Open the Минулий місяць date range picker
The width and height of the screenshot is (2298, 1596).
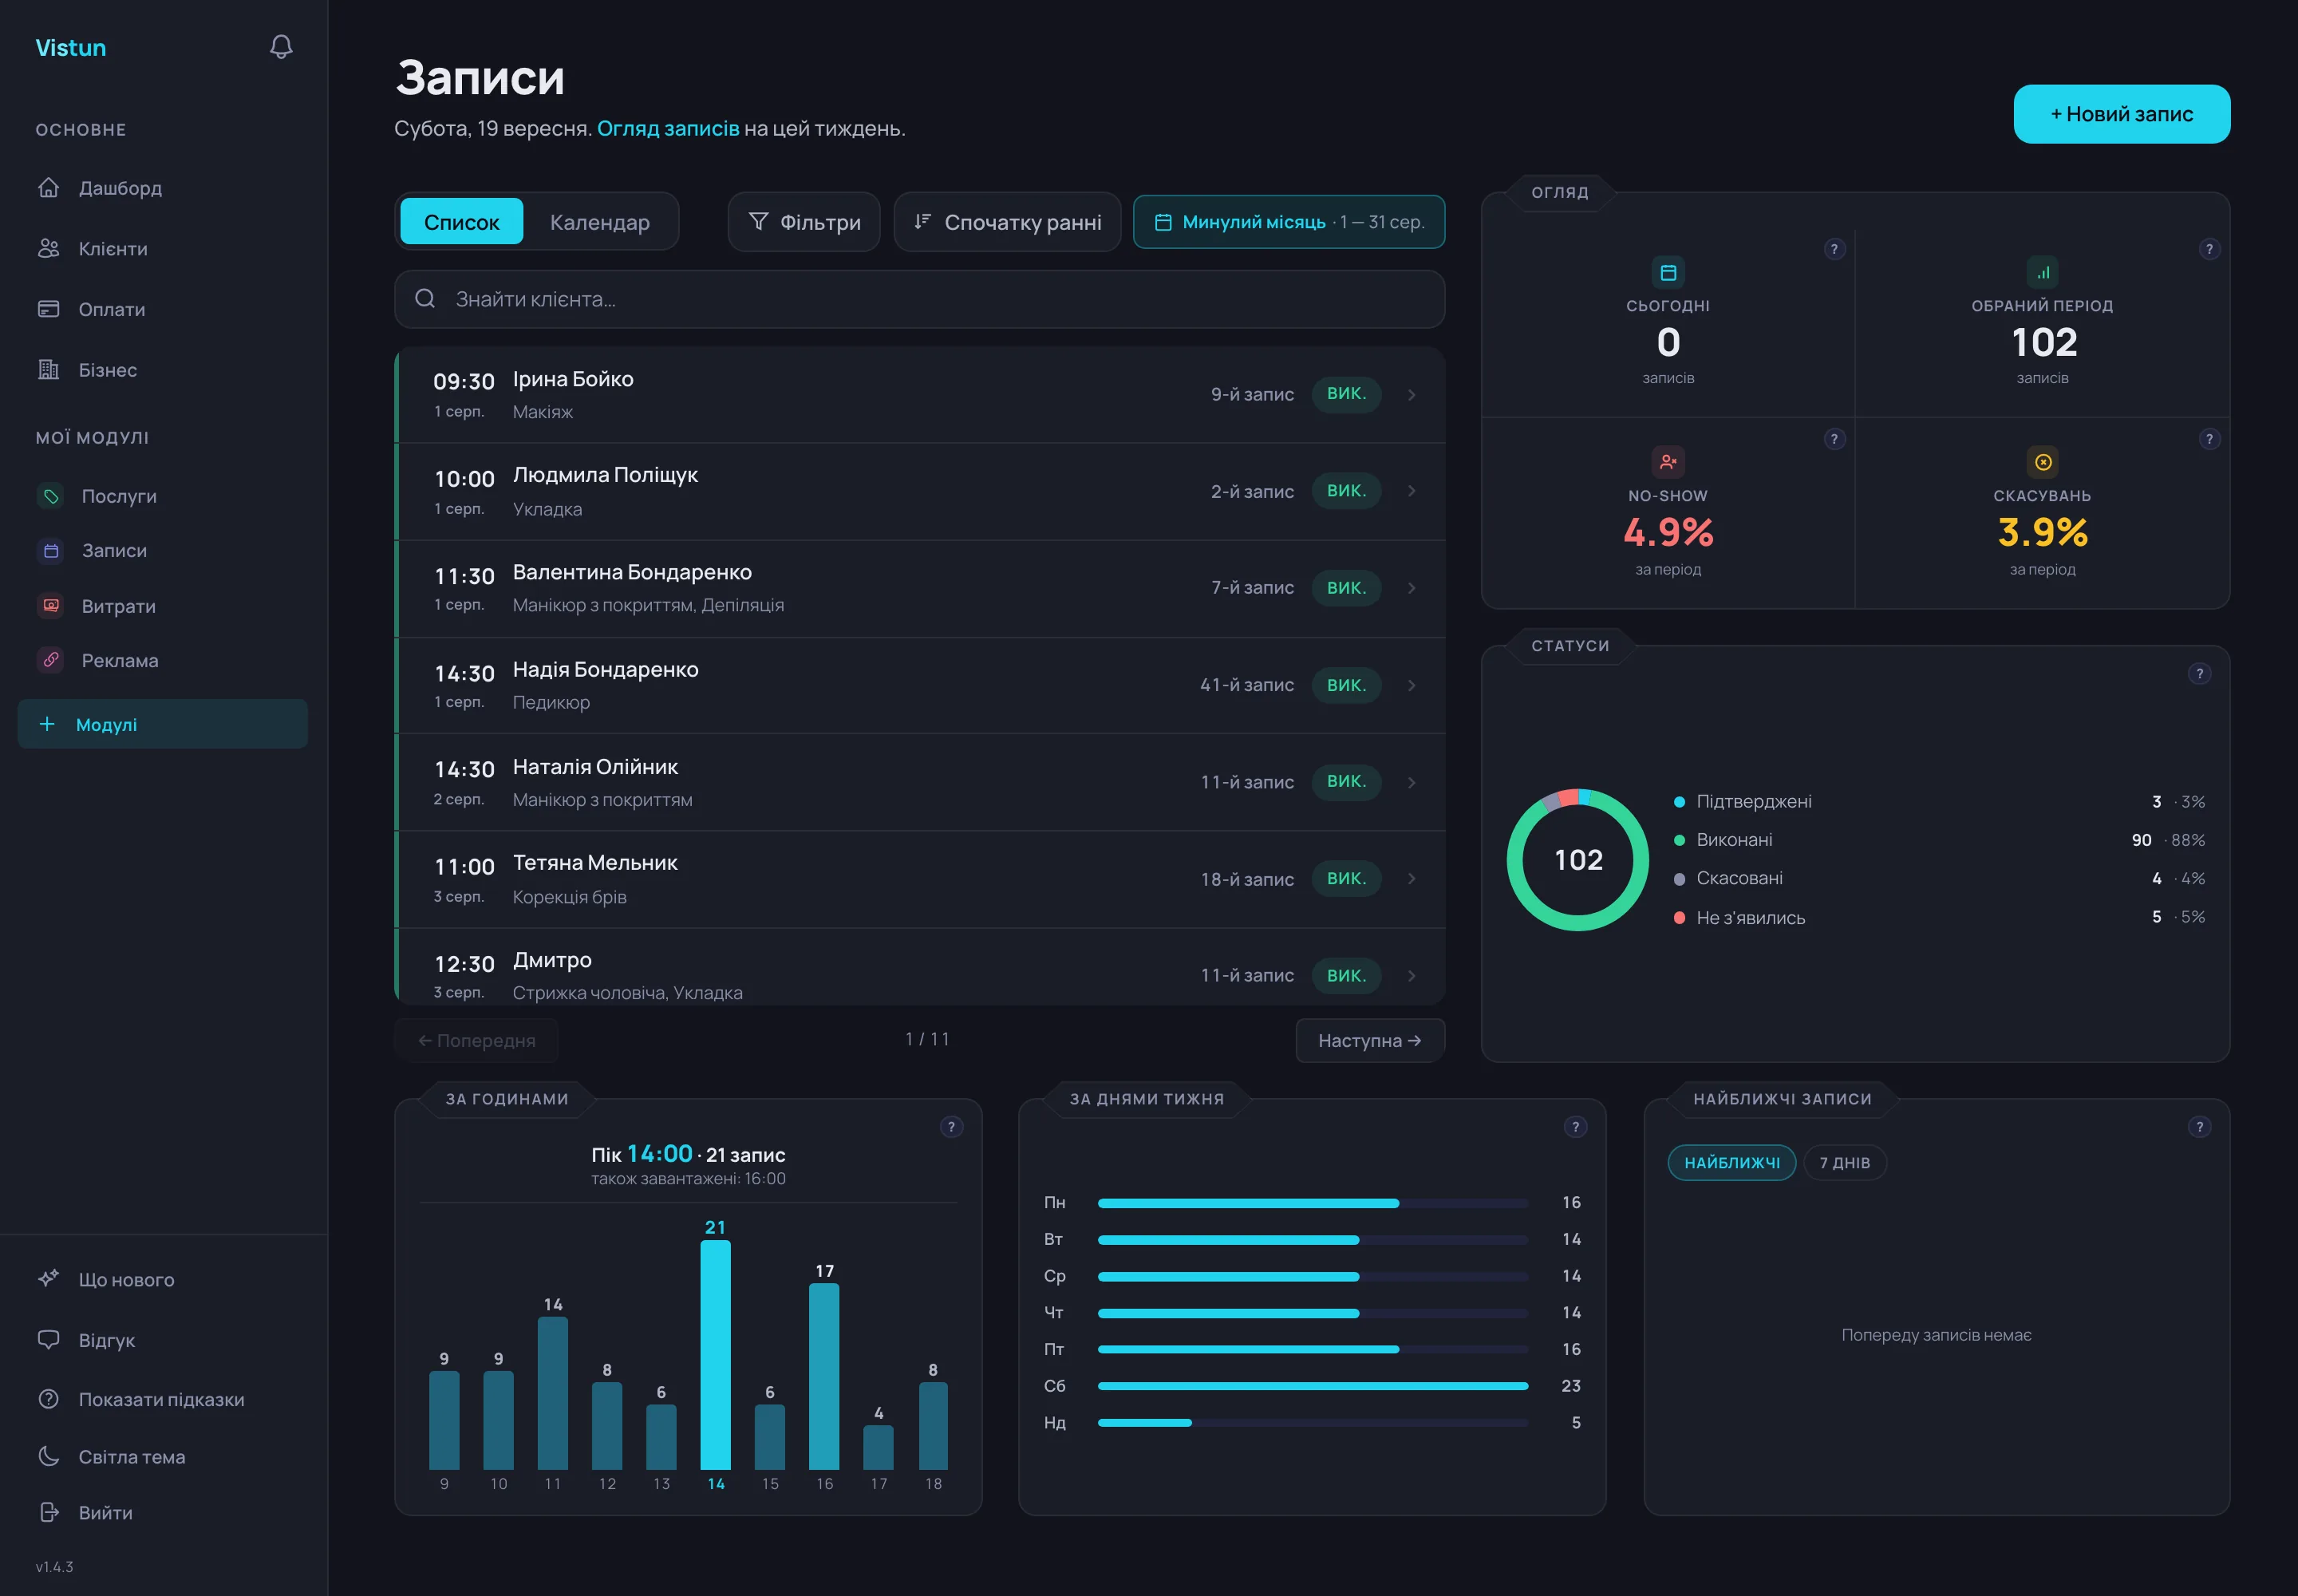pyautogui.click(x=1289, y=222)
